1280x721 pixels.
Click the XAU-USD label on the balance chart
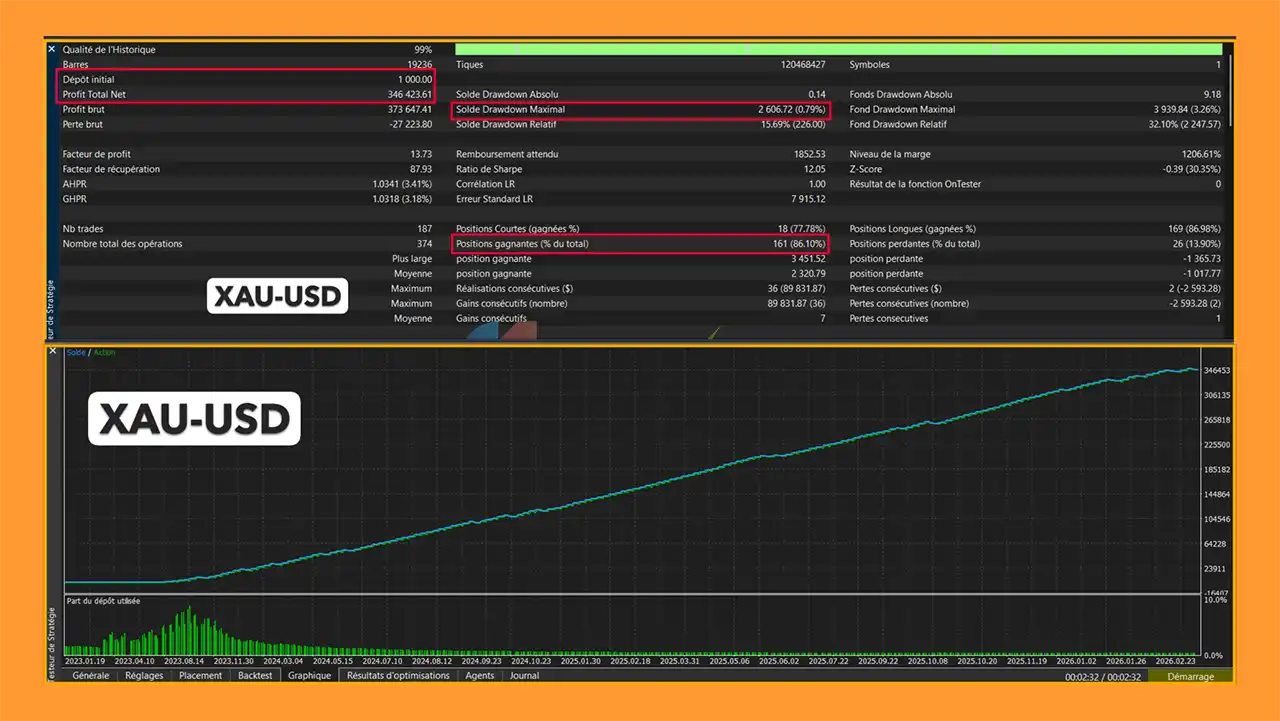(195, 418)
